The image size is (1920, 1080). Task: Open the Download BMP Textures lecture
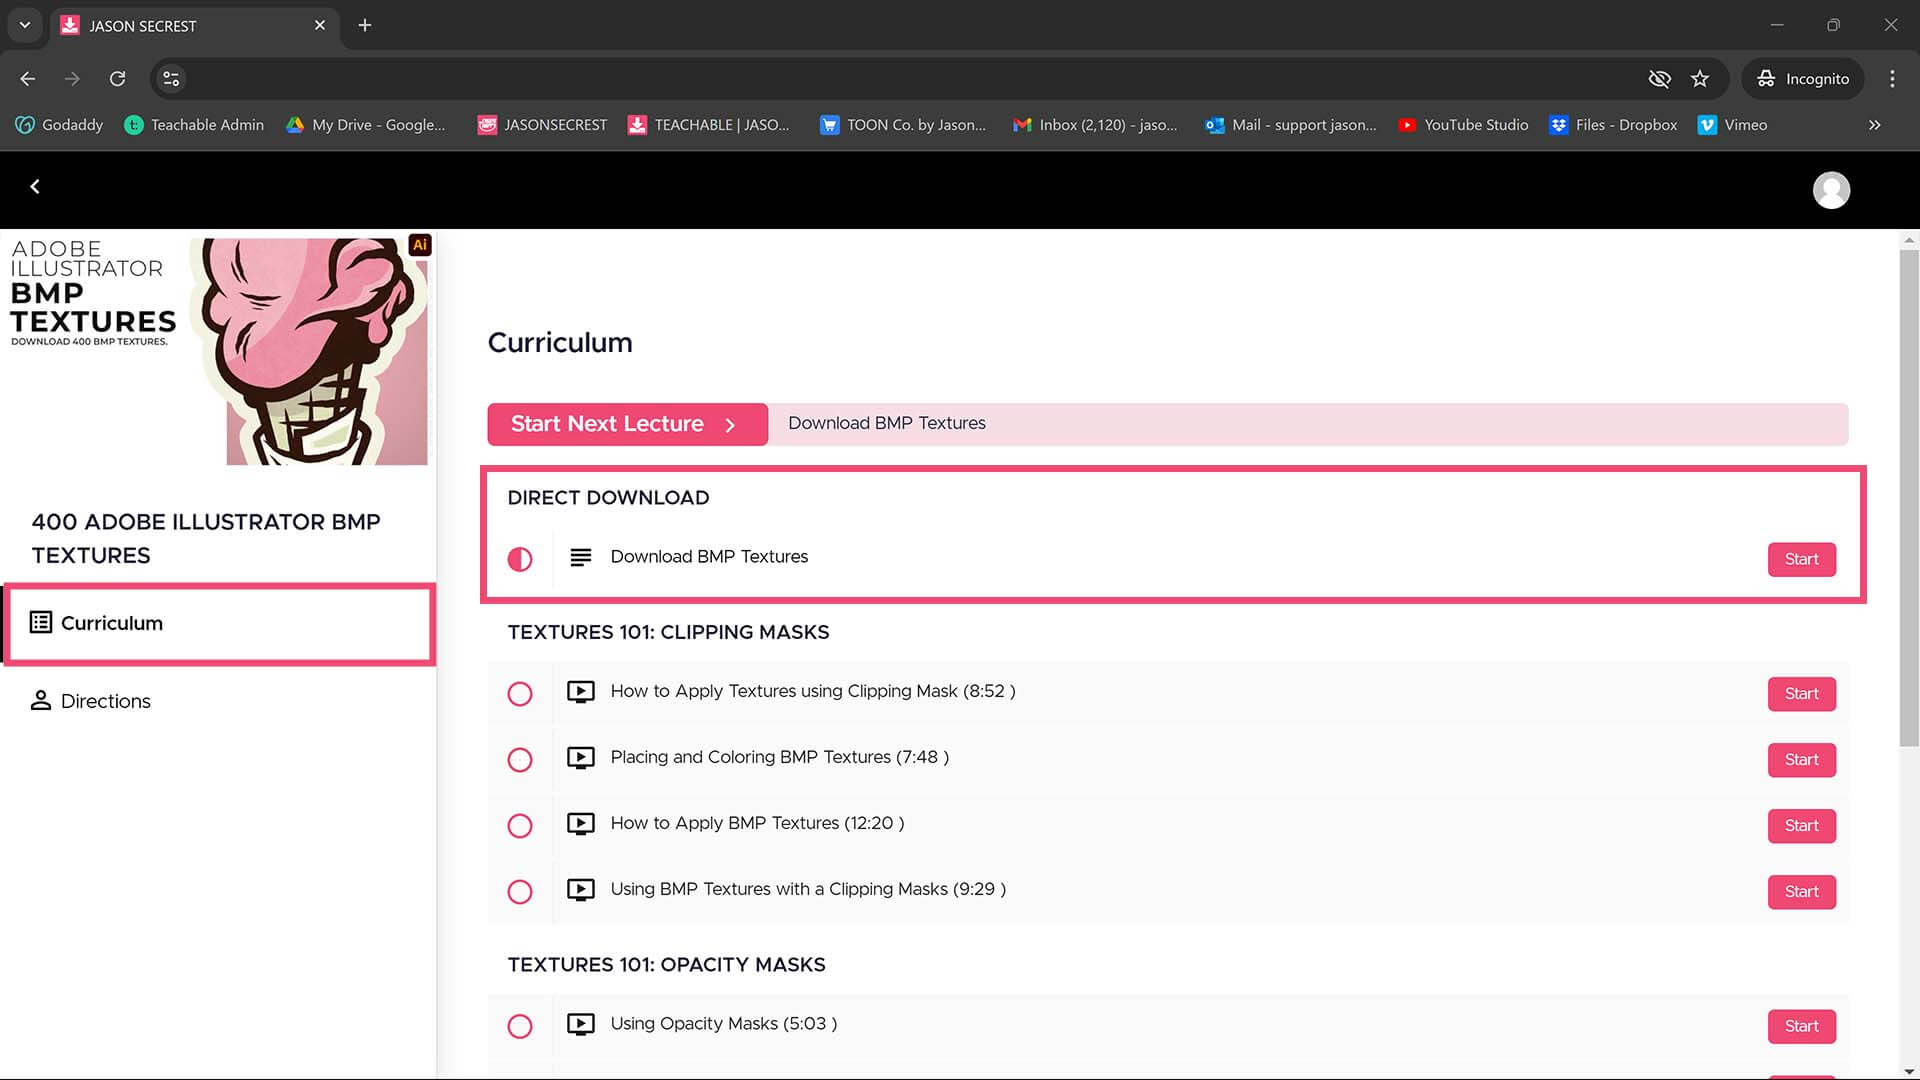pos(709,557)
